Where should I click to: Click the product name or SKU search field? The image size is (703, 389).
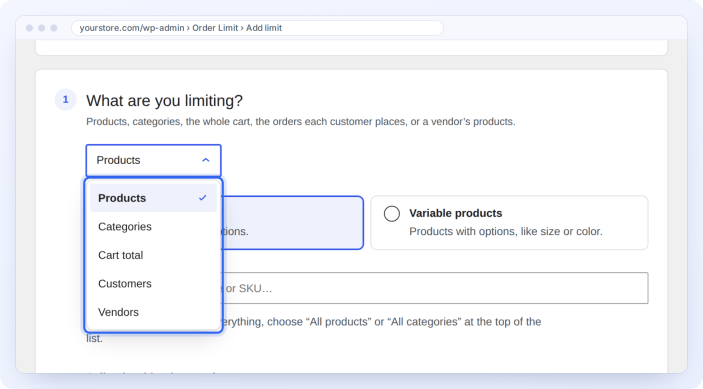pos(435,288)
